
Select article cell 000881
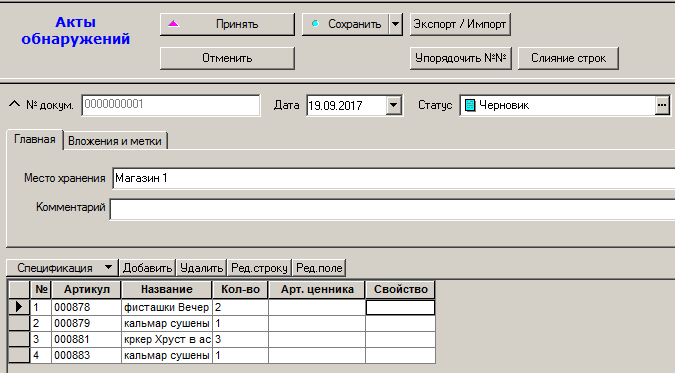[87, 339]
